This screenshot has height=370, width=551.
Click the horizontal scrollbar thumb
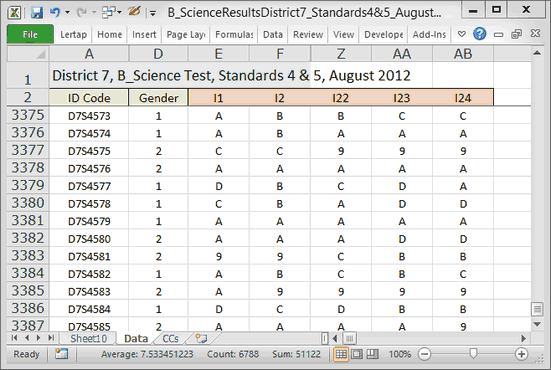350,338
